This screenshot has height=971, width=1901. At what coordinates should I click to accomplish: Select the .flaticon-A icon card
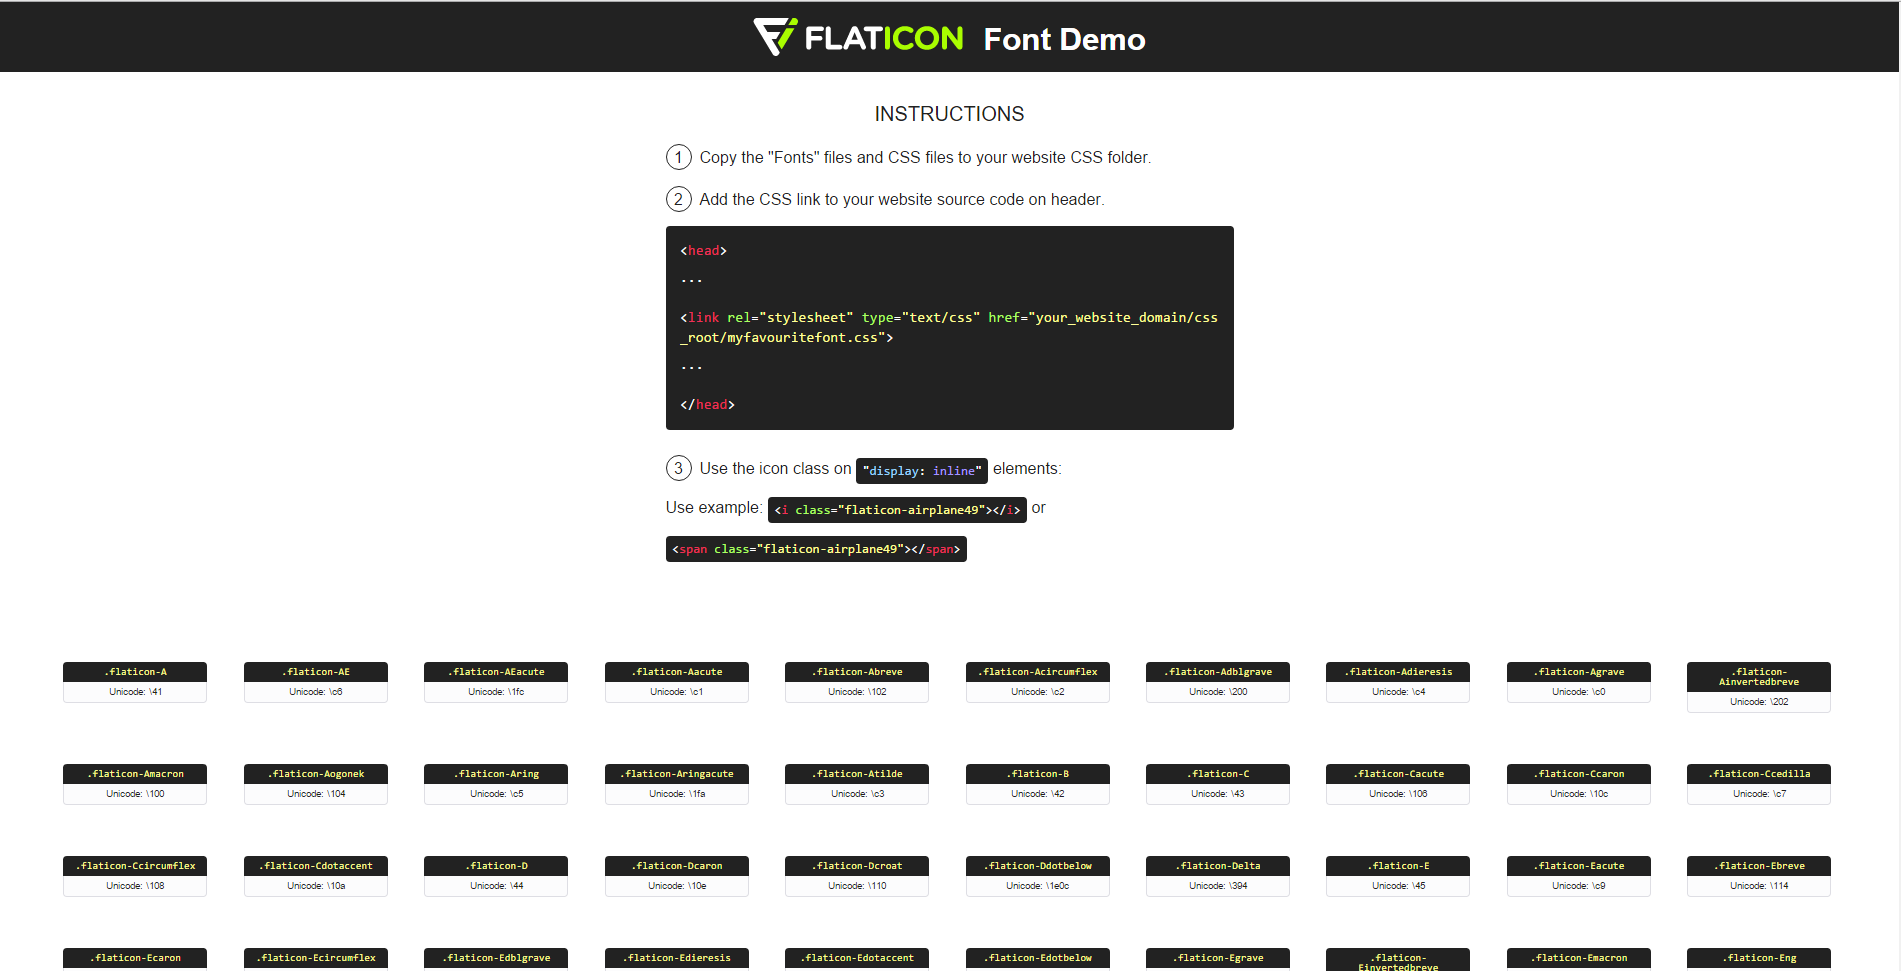click(x=134, y=681)
